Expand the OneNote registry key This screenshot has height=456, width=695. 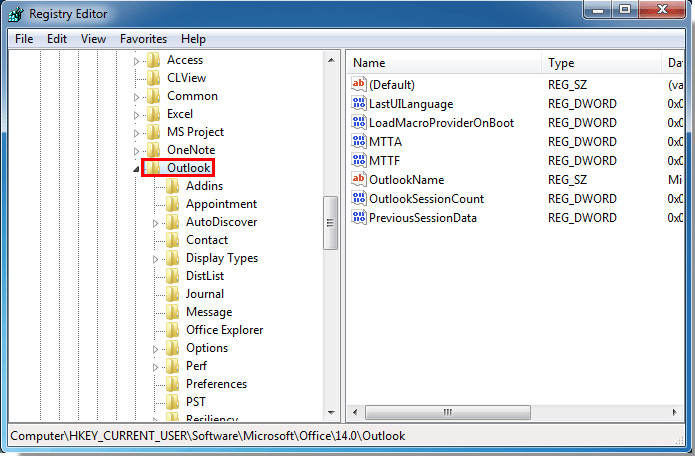(137, 151)
